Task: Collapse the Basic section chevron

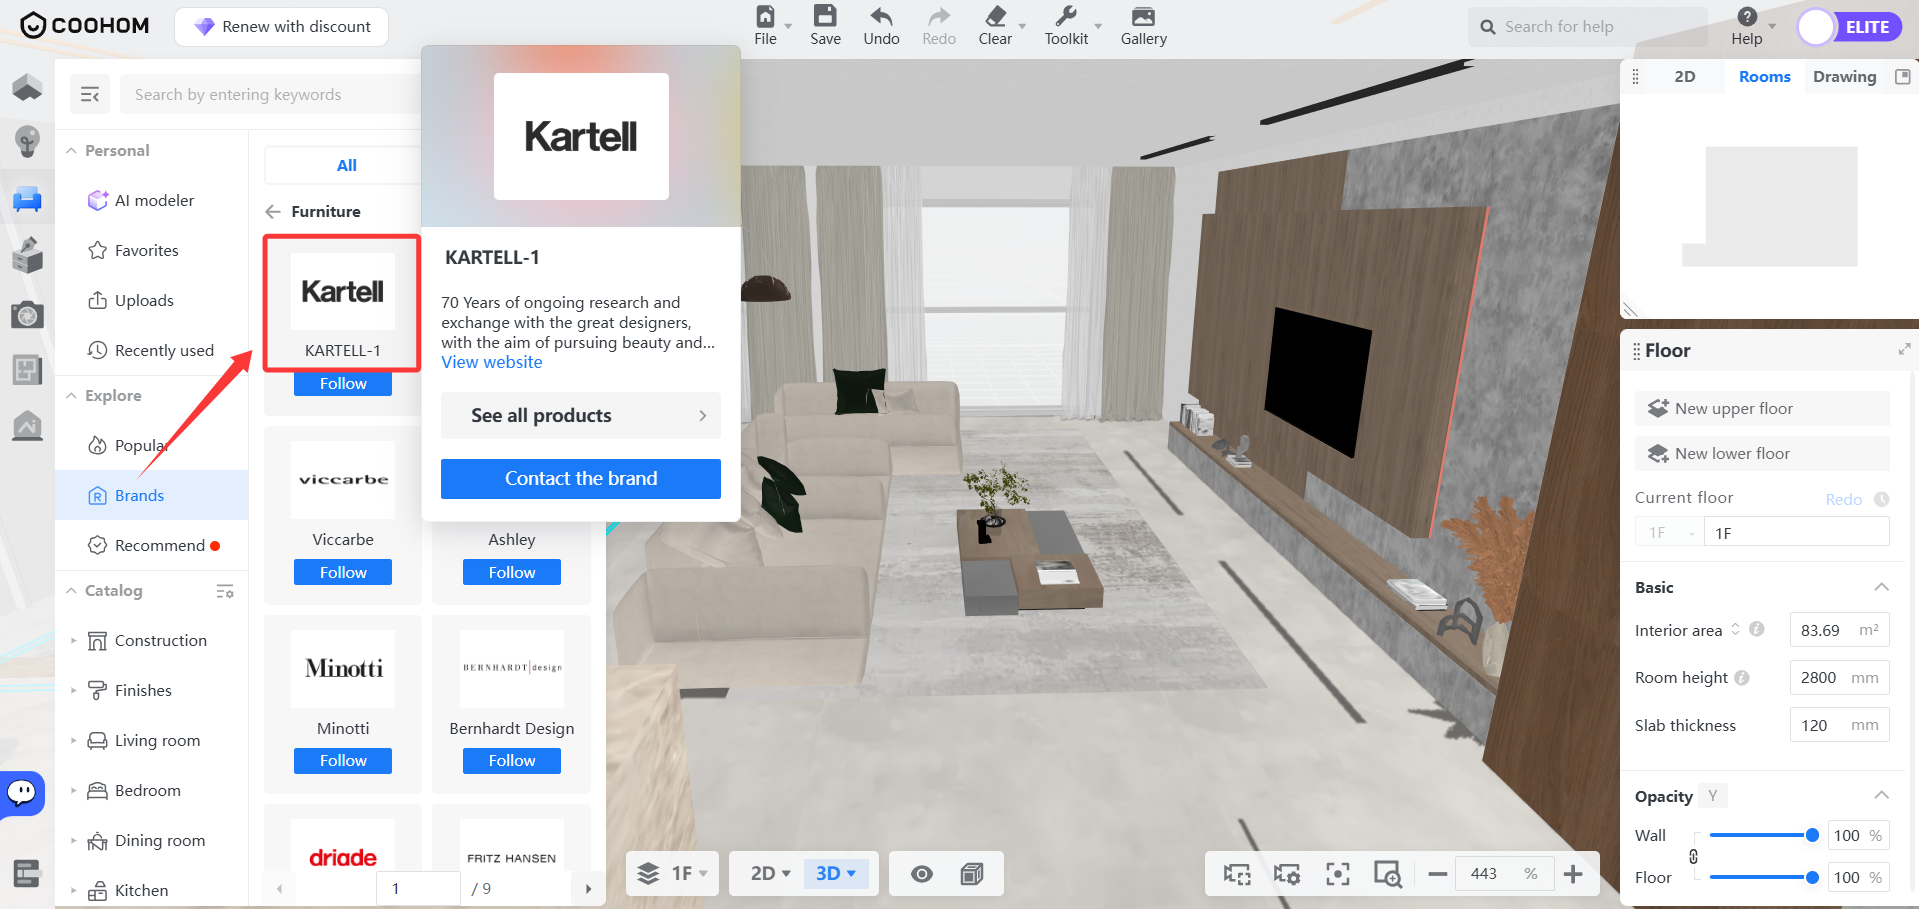Action: 1881,587
